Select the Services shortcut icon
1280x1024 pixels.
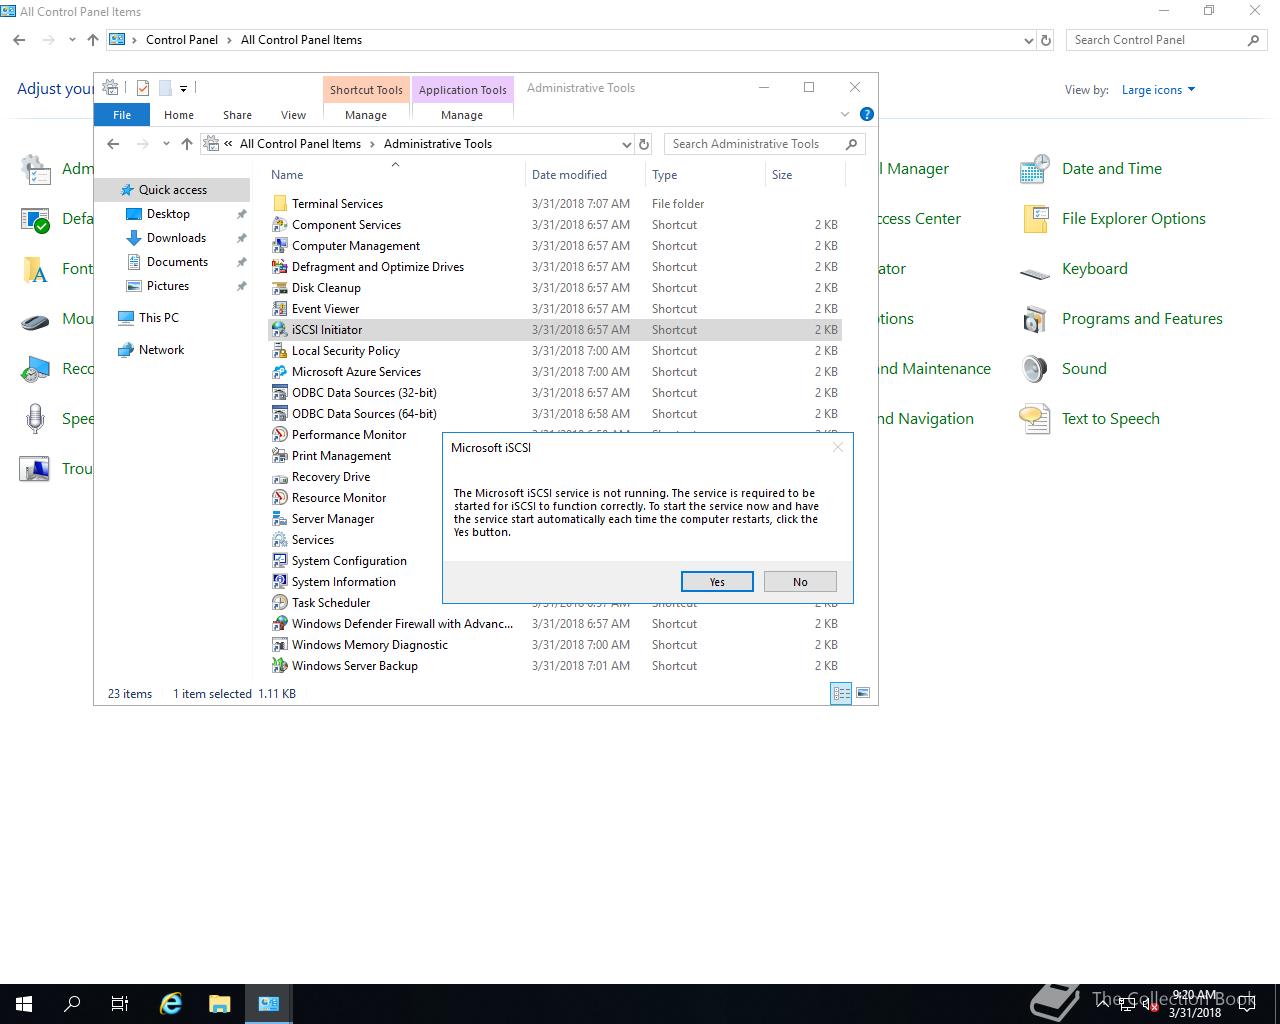pyautogui.click(x=280, y=540)
